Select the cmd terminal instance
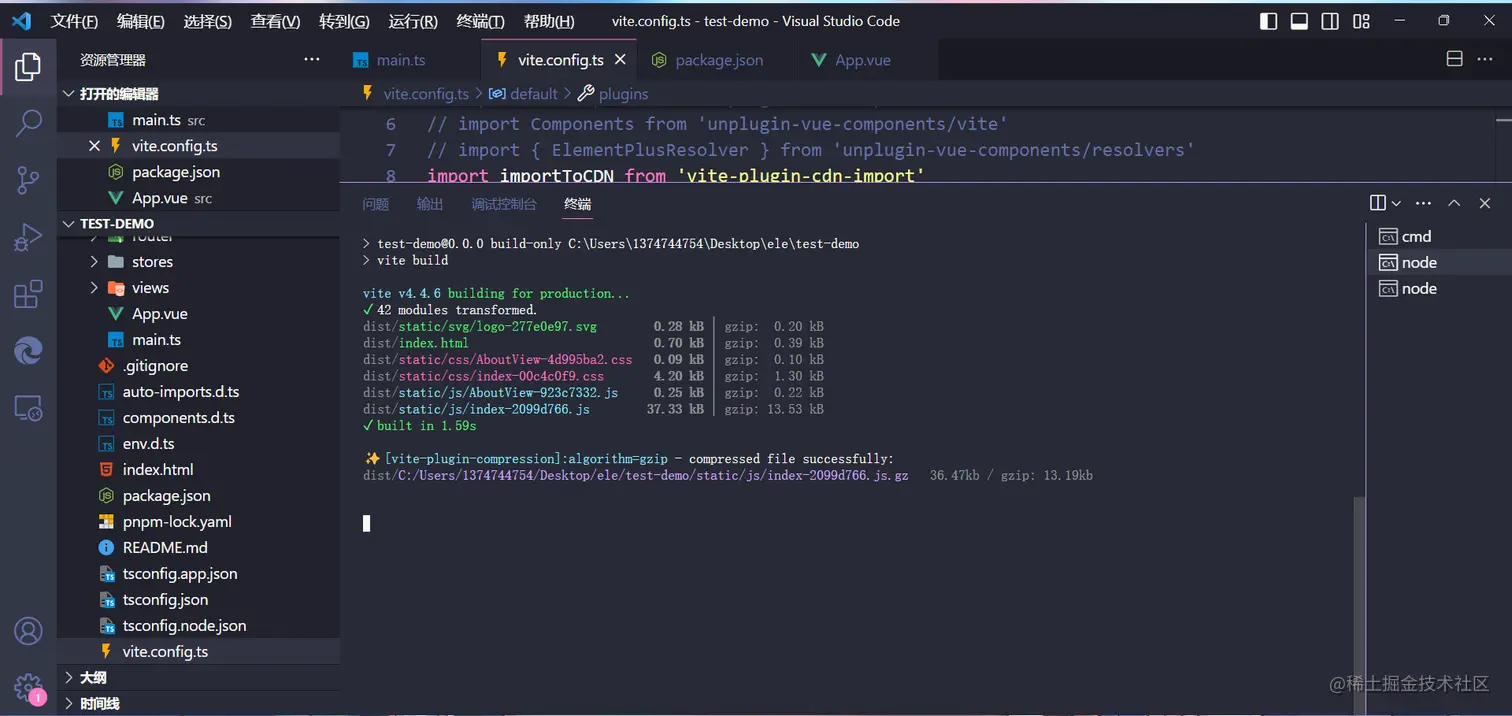Screen dimensions: 1512x716 (x=1438, y=236)
